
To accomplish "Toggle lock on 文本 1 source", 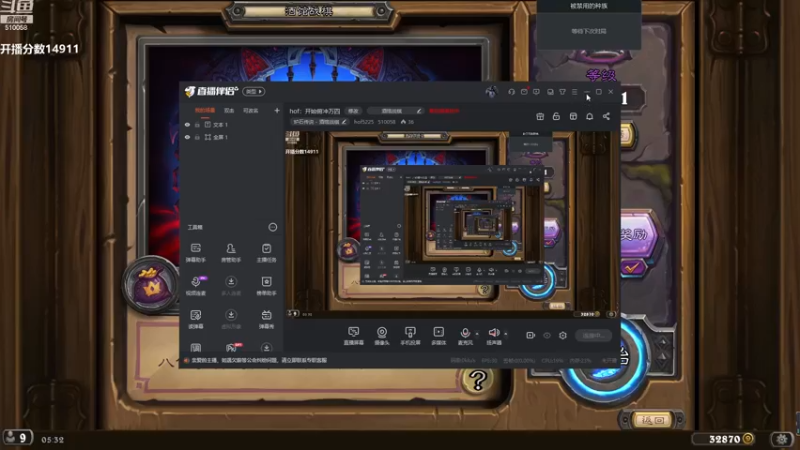I will (197, 124).
